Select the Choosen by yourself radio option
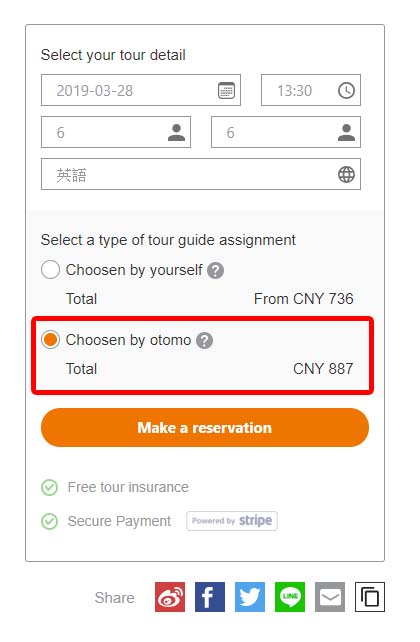Image resolution: width=420 pixels, height=642 pixels. click(x=50, y=270)
